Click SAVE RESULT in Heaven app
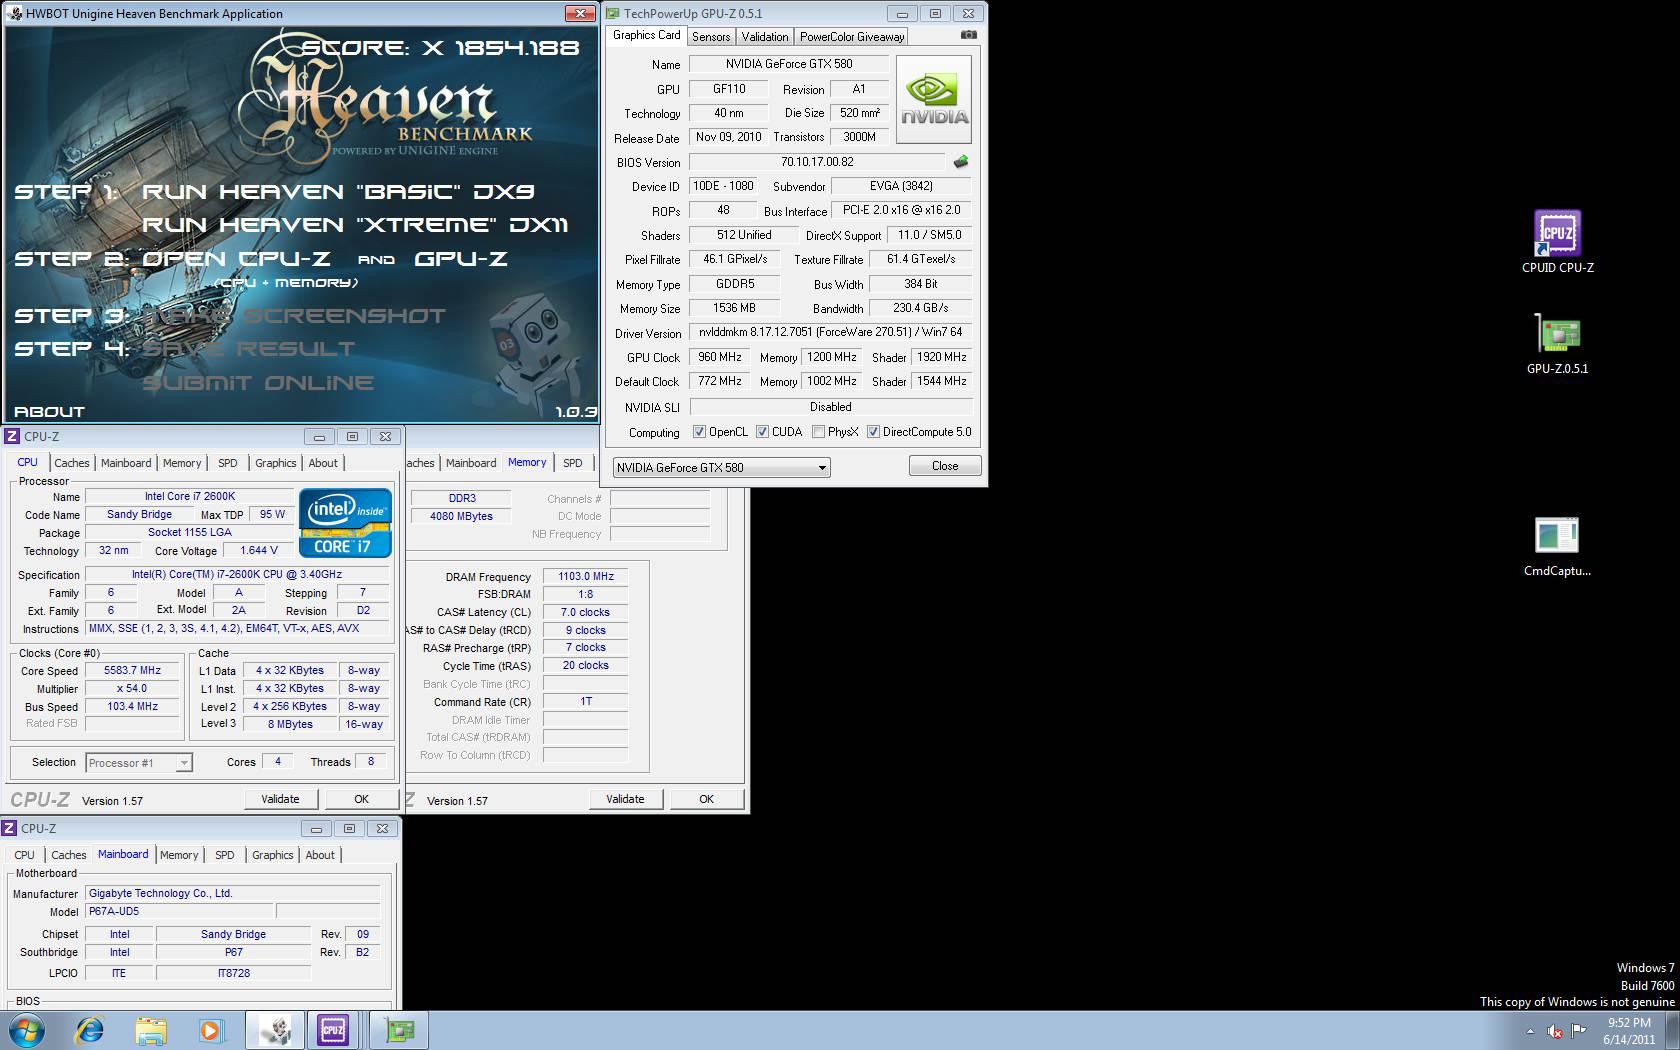The height and width of the screenshot is (1050, 1680). (x=249, y=349)
